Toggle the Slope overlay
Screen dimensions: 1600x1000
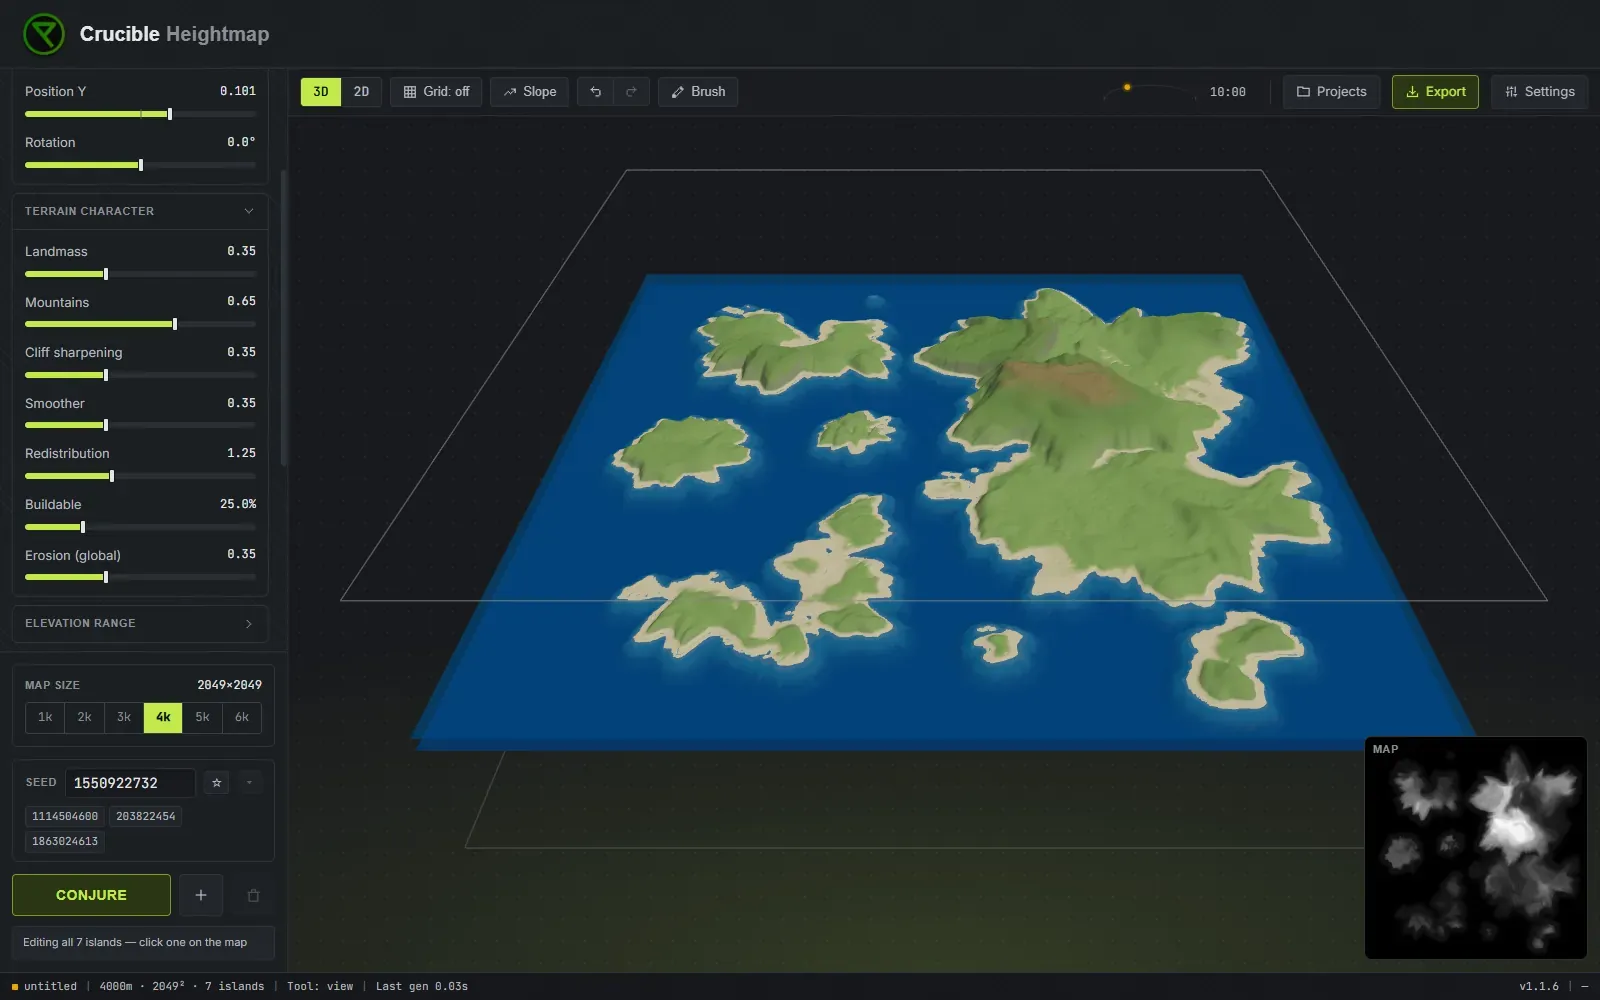pos(530,92)
